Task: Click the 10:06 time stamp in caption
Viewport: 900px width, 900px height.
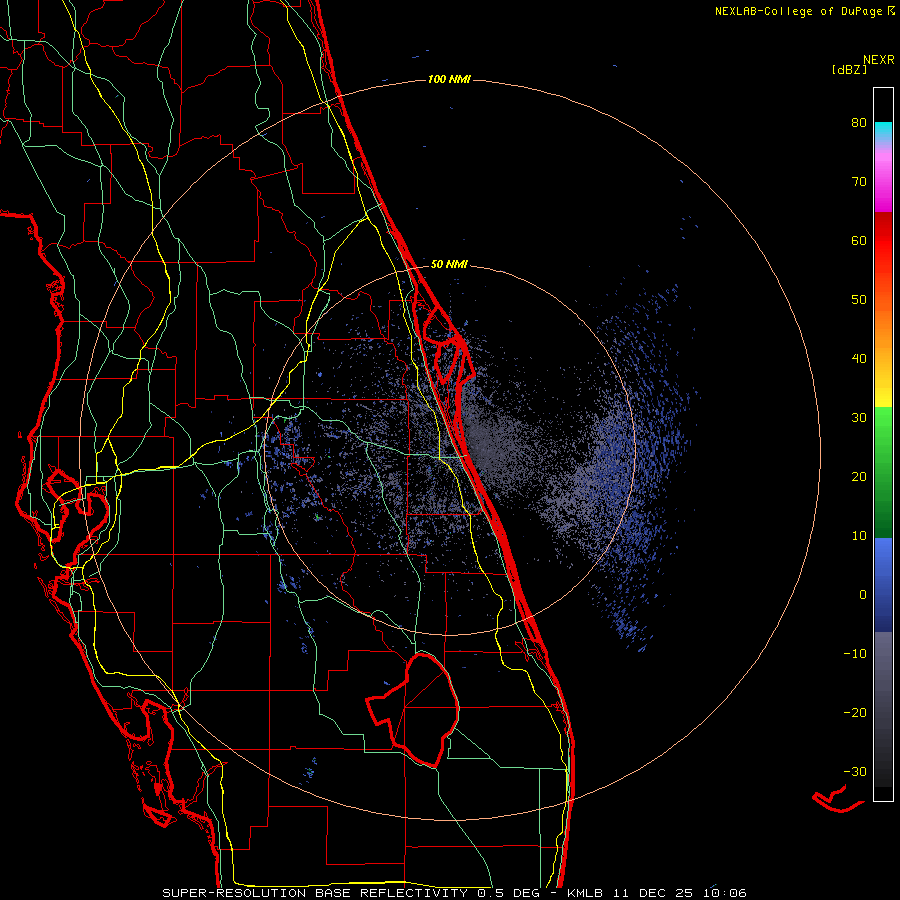Action: click(723, 893)
